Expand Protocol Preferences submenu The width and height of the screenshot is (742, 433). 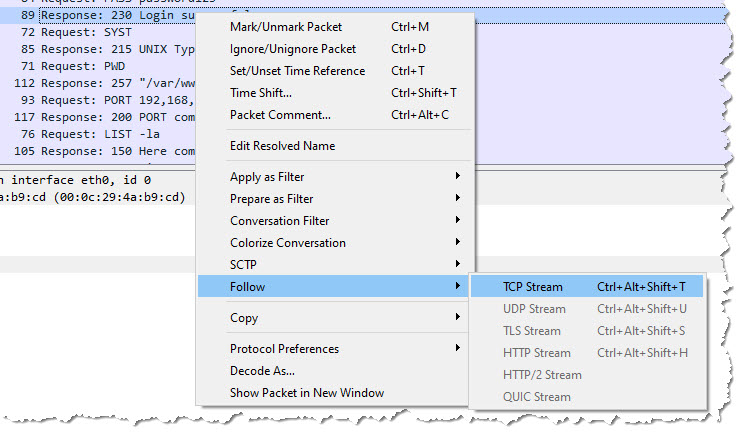point(284,349)
